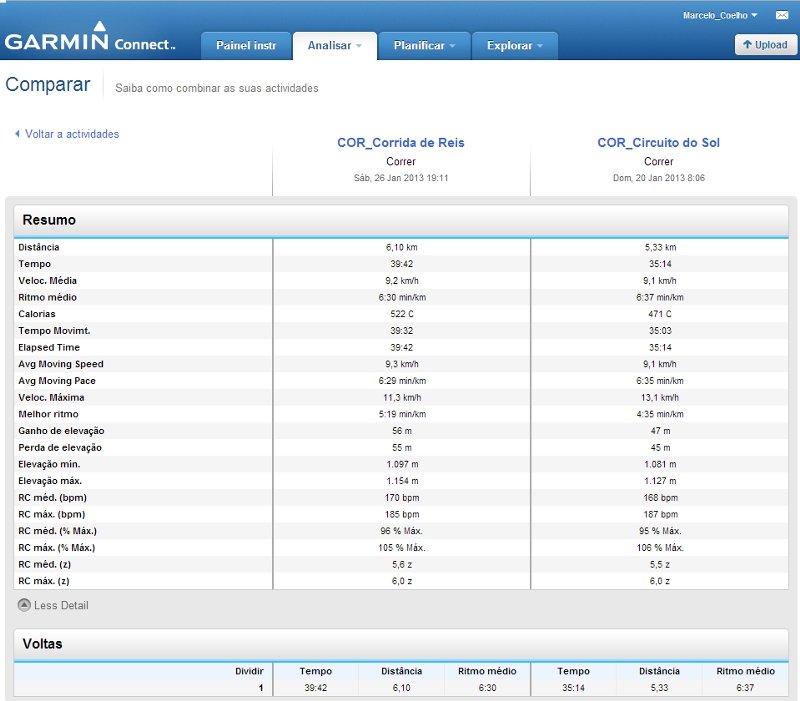
Task: Select the Distância row in Resumo
Action: click(39, 247)
